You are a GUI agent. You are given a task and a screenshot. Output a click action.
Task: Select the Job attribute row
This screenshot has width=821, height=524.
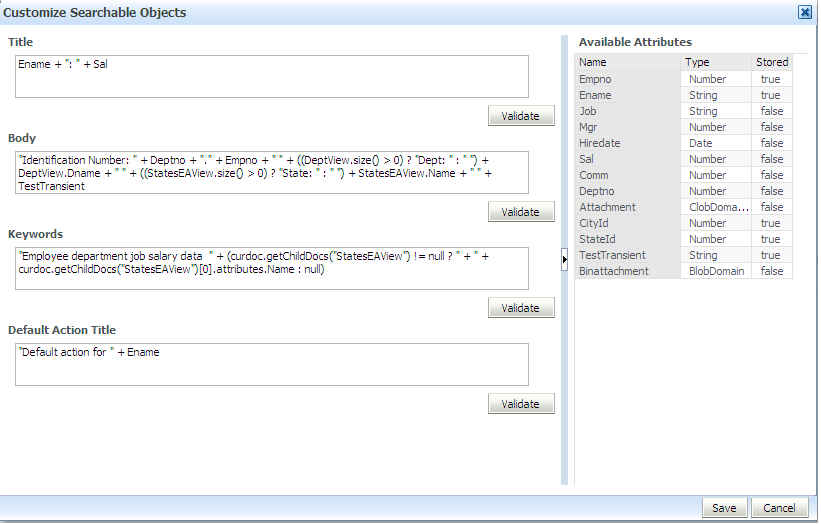pos(683,111)
